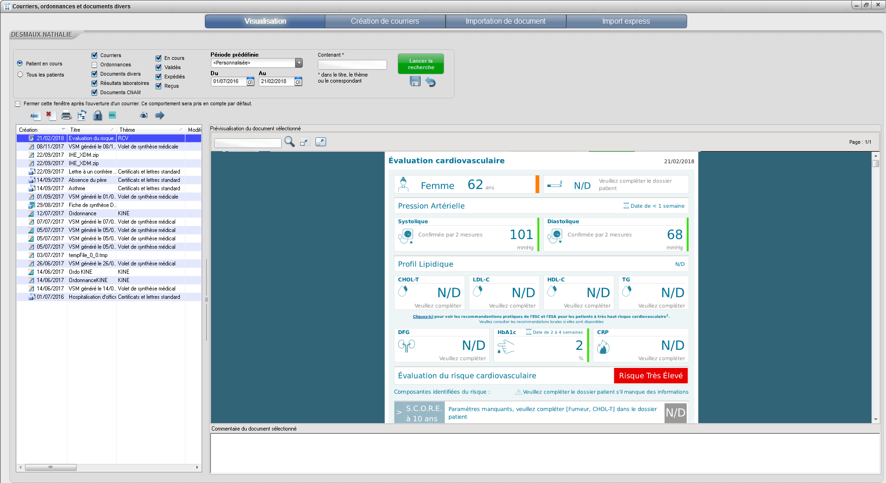Click the Abc rename icon in toolbar
Screen dimensions: 886x483
34,115
